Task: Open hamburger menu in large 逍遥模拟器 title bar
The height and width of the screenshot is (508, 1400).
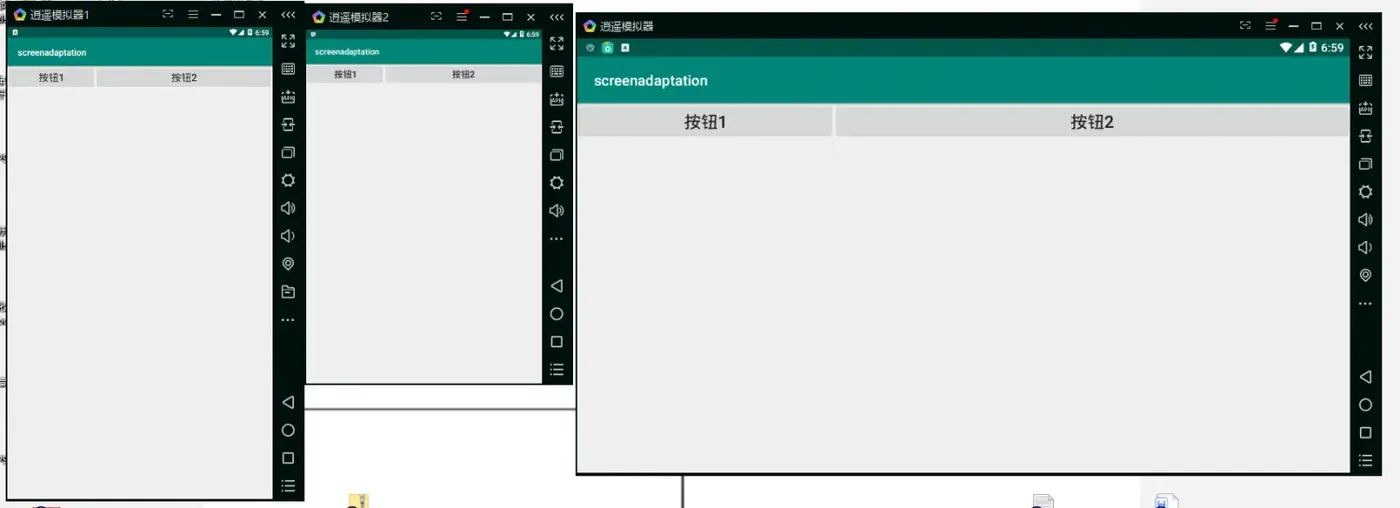Action: (x=1270, y=26)
